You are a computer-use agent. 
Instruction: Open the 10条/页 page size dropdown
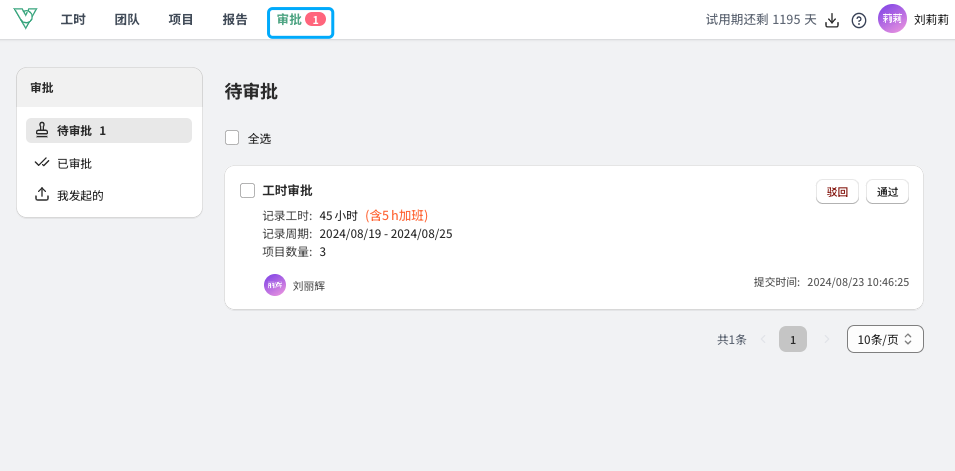885,339
